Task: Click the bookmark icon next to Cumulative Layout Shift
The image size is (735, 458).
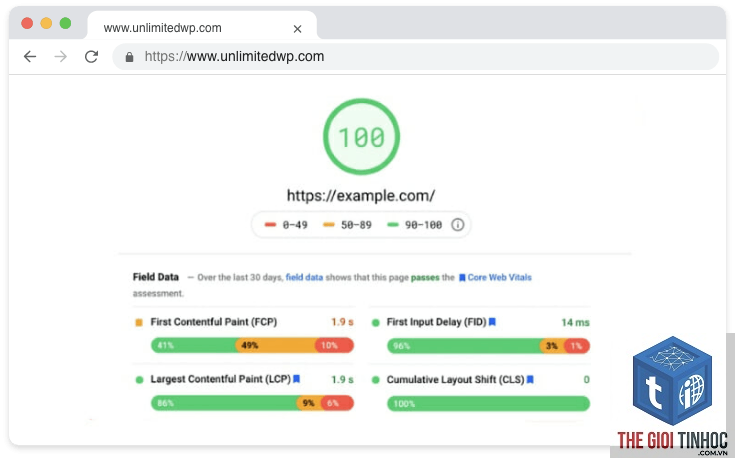Action: [530, 379]
